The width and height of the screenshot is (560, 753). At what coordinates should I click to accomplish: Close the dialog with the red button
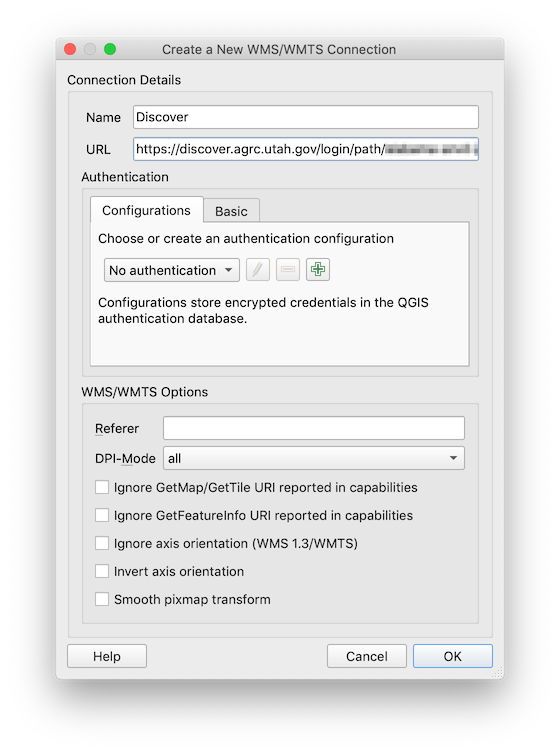pyautogui.click(x=70, y=49)
